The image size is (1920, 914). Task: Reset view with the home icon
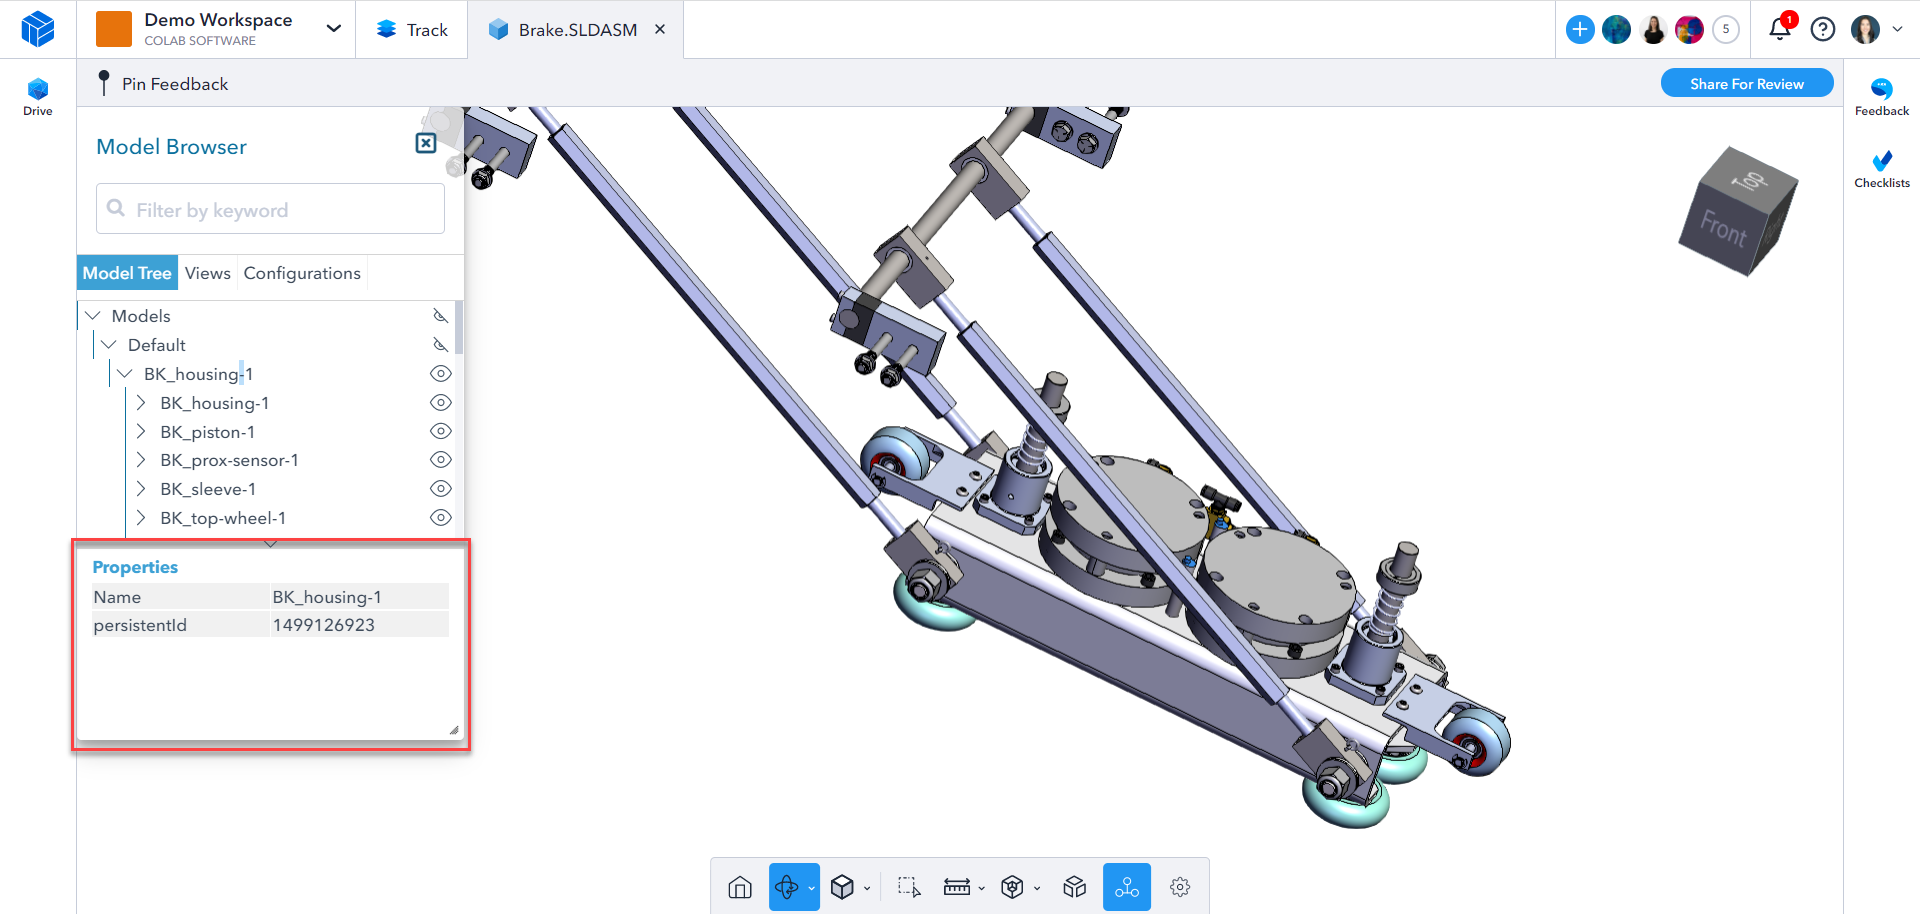coord(740,887)
